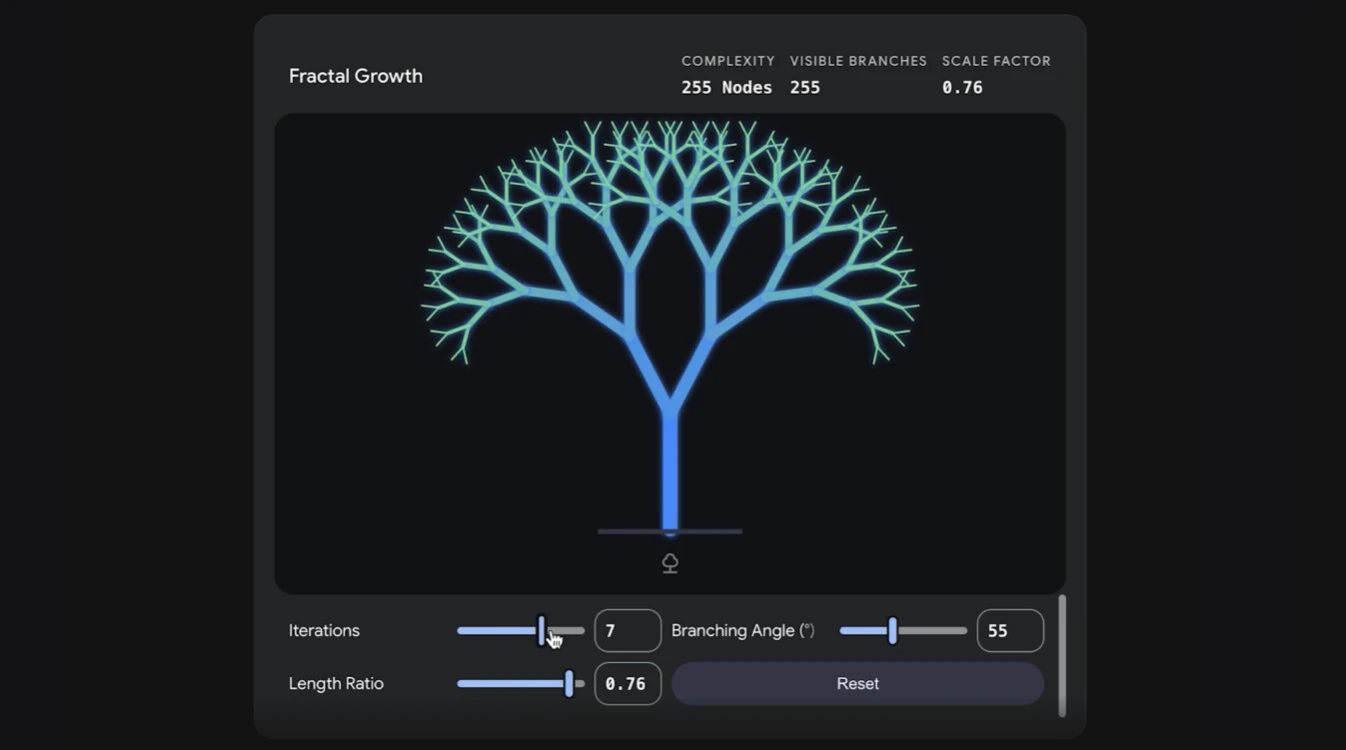The image size is (1346, 750).
Task: Click the Branching Angle slider handle
Action: point(892,630)
